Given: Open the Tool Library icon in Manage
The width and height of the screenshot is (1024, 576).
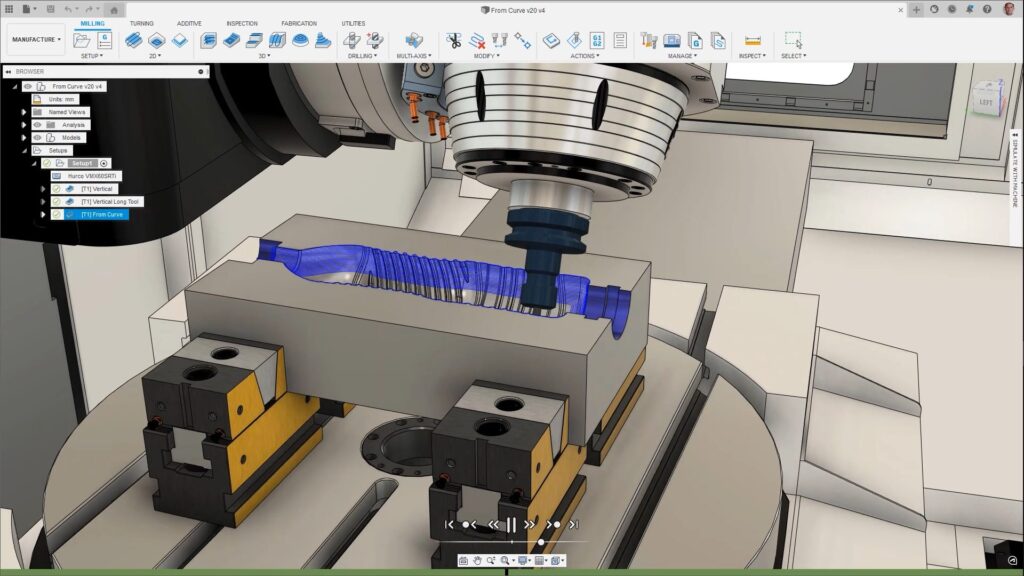Looking at the screenshot, I should pyautogui.click(x=649, y=40).
